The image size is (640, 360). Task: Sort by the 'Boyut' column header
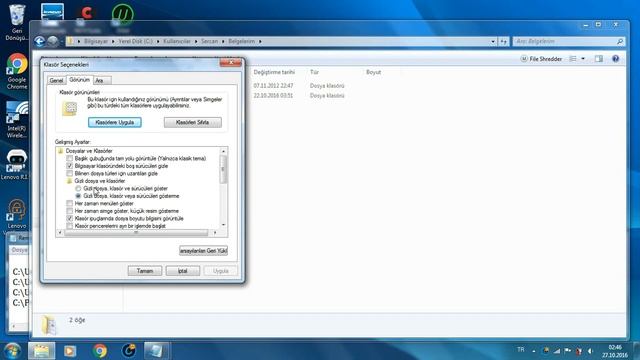(373, 72)
